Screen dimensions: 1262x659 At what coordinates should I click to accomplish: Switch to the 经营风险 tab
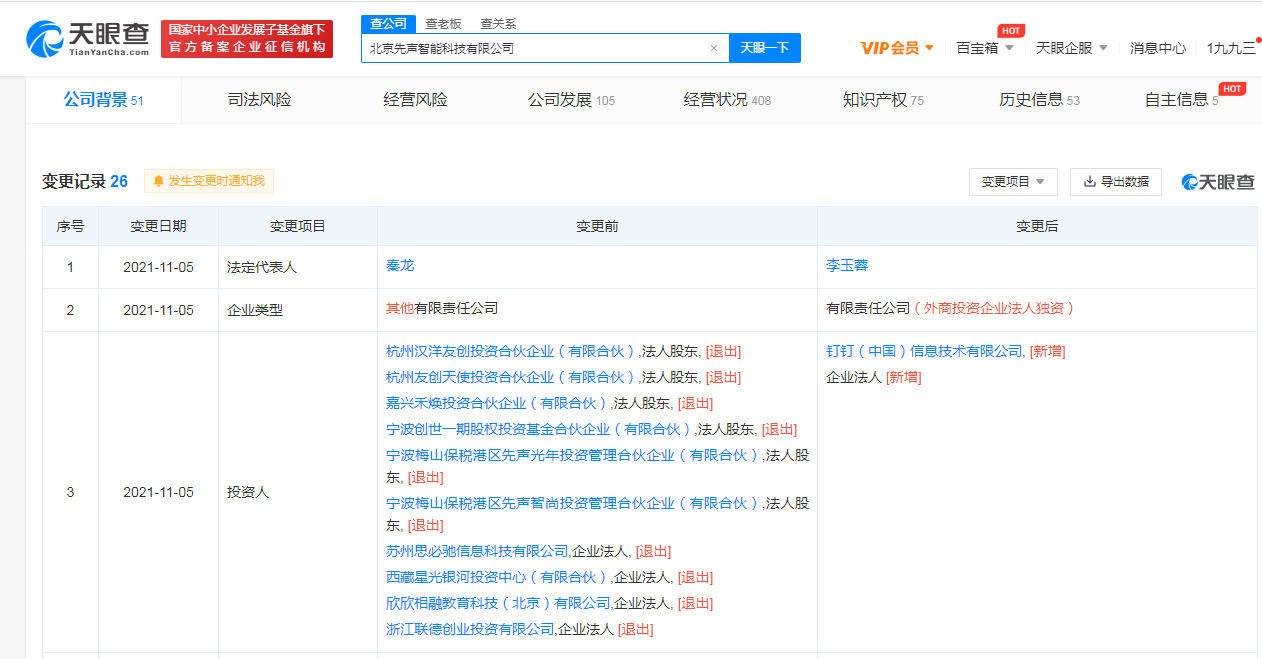pos(415,100)
